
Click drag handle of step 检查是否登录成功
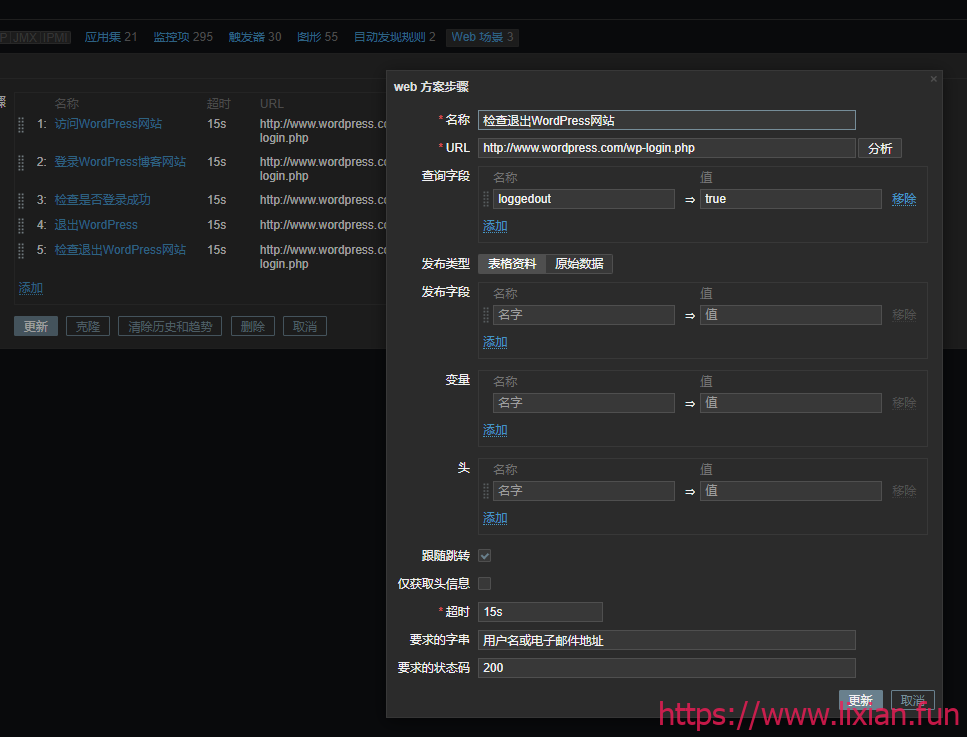[21, 200]
